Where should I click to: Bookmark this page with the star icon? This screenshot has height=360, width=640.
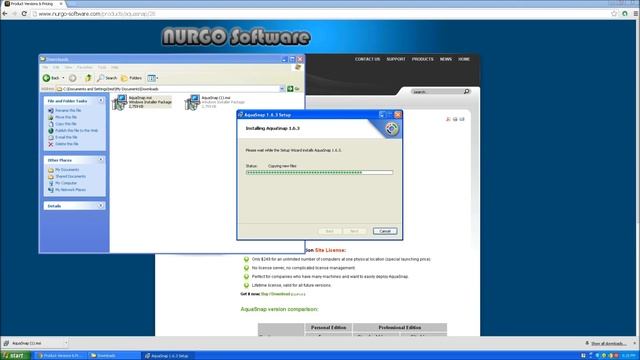(x=614, y=13)
